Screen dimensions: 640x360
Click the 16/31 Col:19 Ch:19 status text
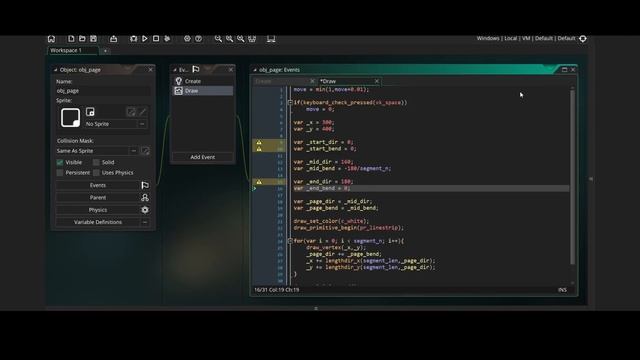(x=277, y=290)
